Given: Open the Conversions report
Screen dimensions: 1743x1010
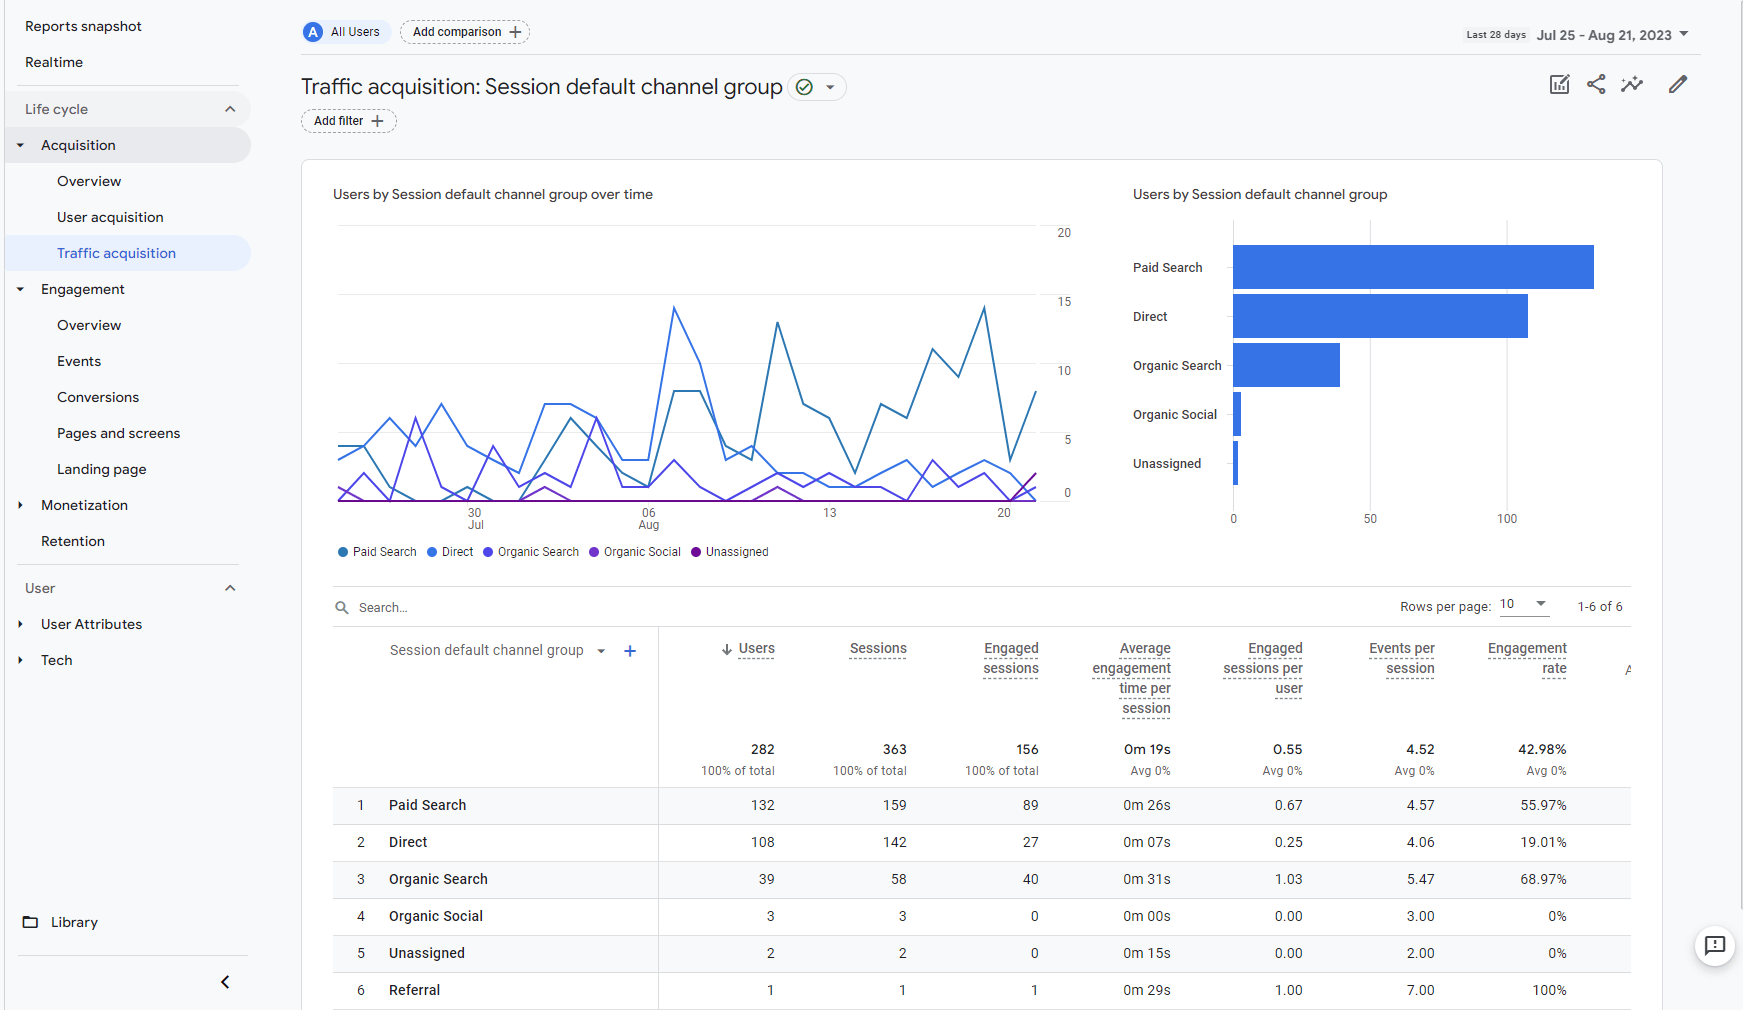Looking at the screenshot, I should [98, 397].
